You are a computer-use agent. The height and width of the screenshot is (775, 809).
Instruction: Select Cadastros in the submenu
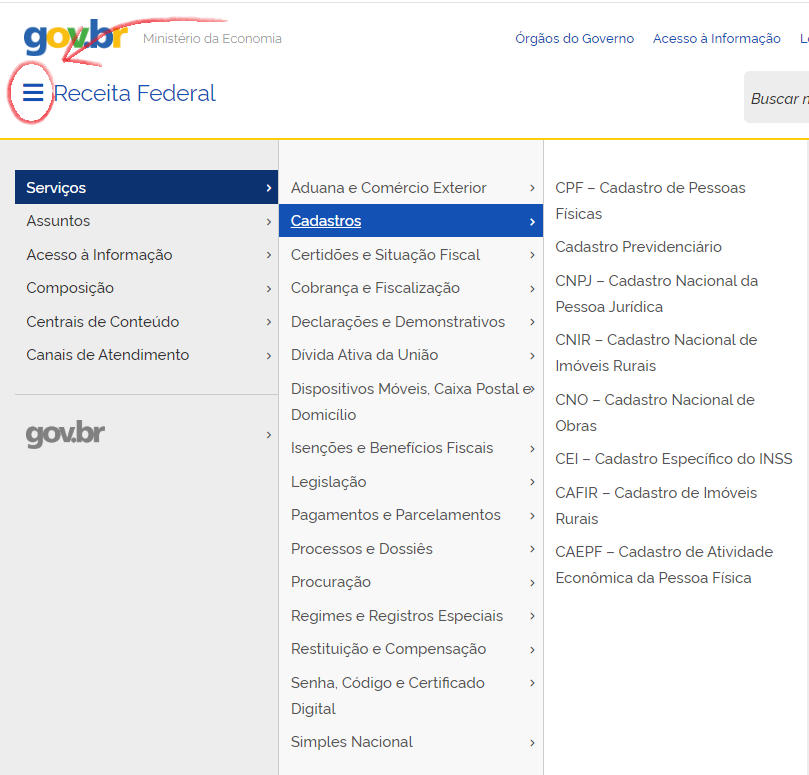[326, 221]
